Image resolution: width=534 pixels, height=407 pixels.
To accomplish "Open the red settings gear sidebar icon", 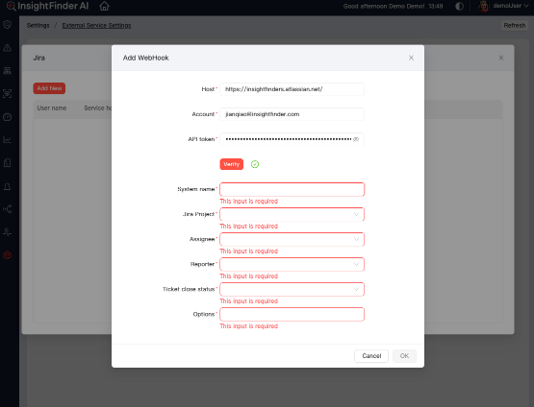I will coord(7,255).
